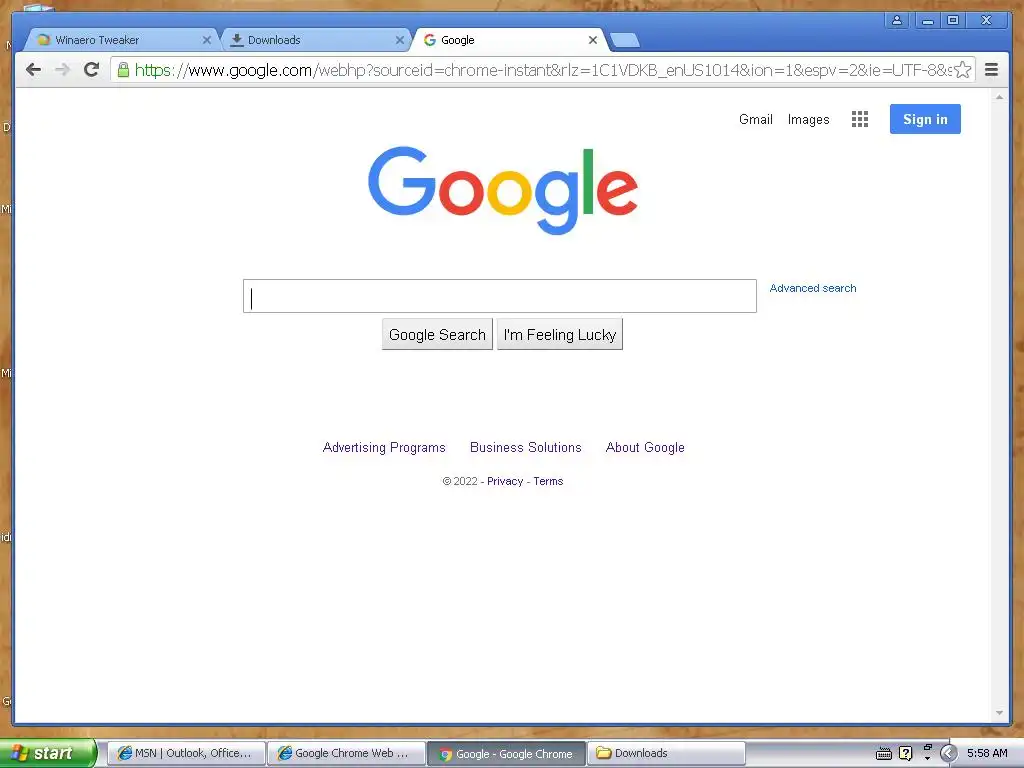Select the Google tab
Image resolution: width=1024 pixels, height=768 pixels.
[x=509, y=40]
